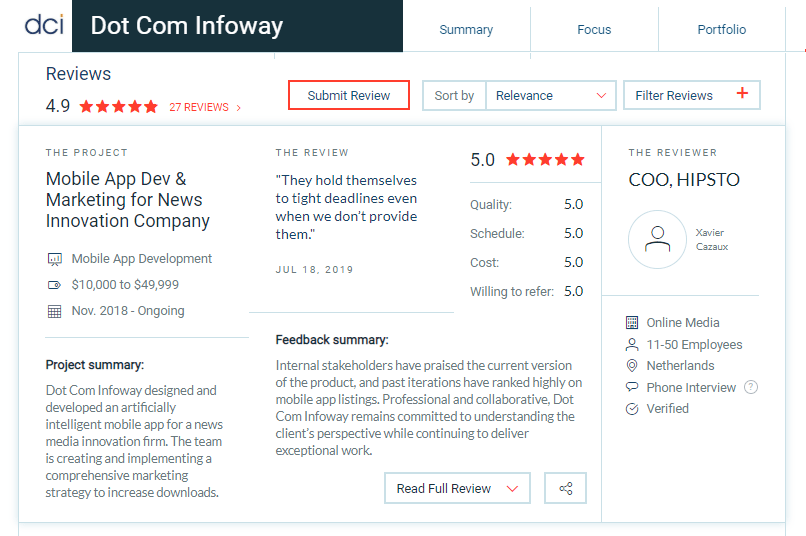
Task: Expand Read Full Review
Action: 457,488
